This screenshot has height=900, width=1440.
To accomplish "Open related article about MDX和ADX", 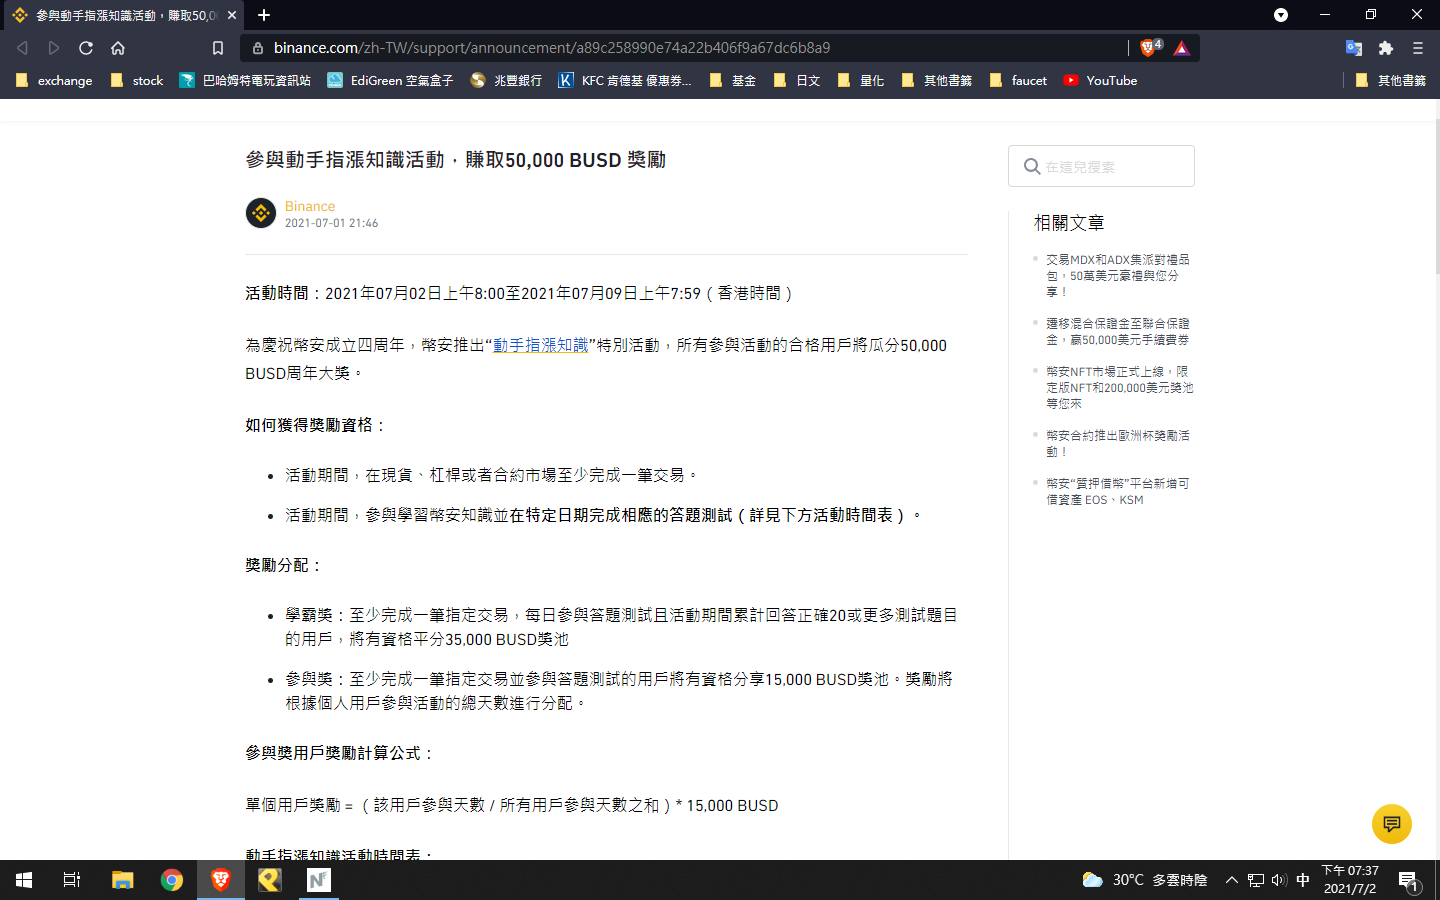I will 1118,275.
